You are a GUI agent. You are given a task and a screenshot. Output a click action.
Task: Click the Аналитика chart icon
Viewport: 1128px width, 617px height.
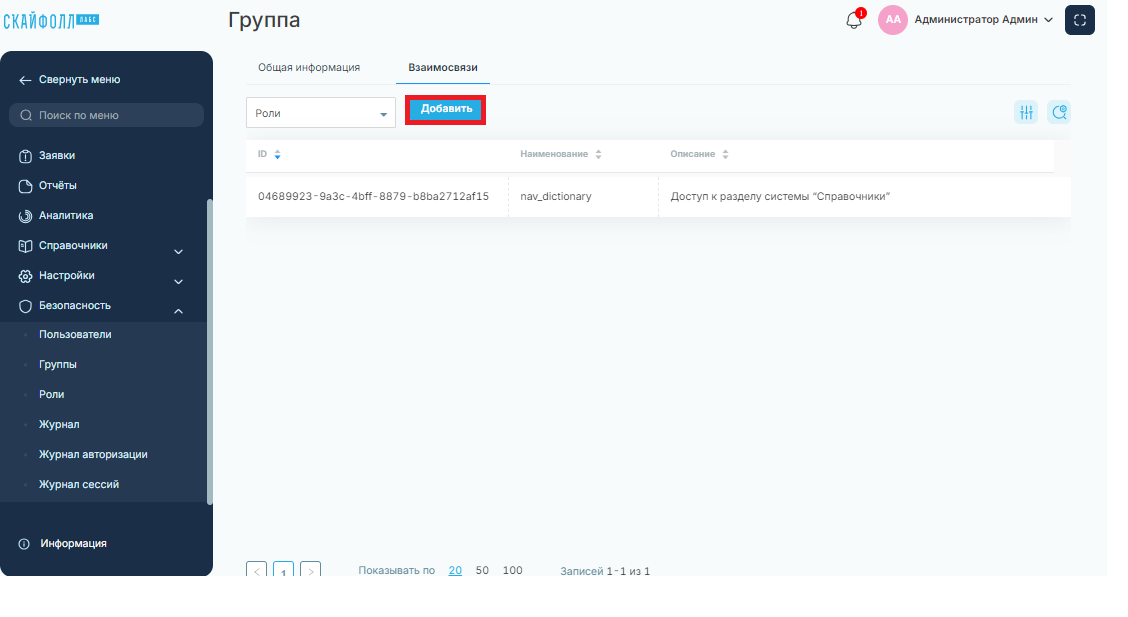25,216
